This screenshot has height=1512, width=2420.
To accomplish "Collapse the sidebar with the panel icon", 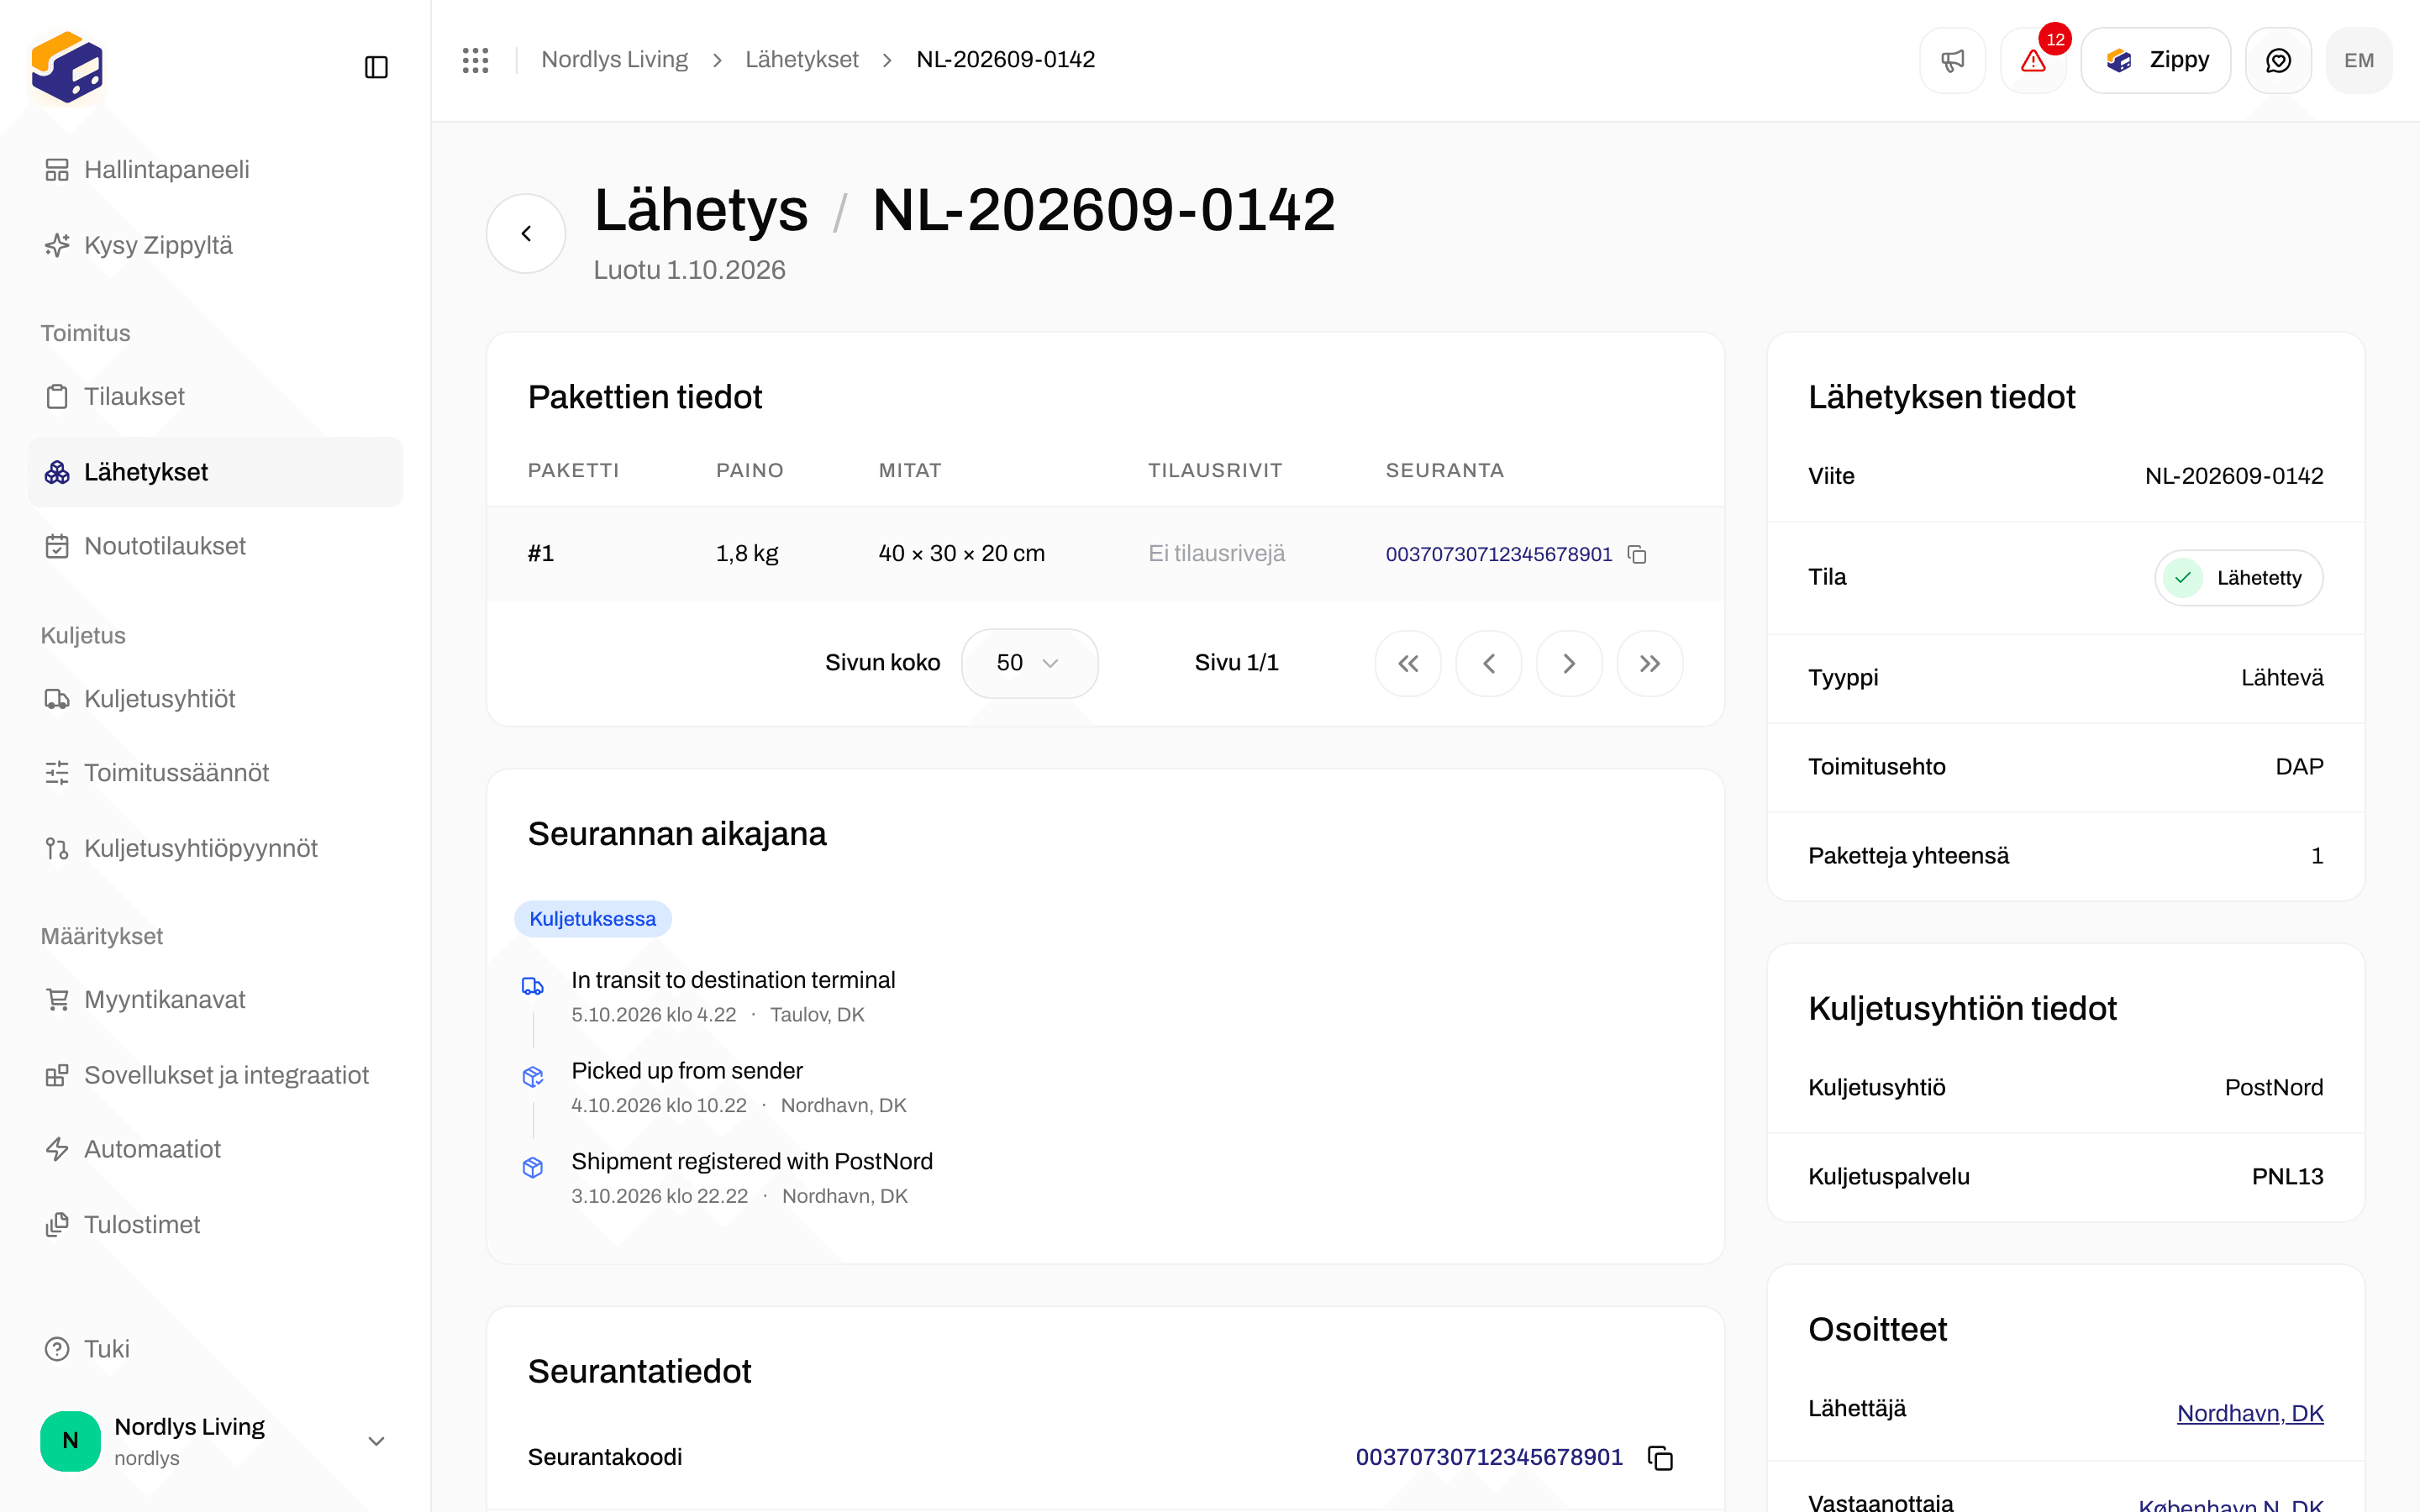I will (x=376, y=67).
